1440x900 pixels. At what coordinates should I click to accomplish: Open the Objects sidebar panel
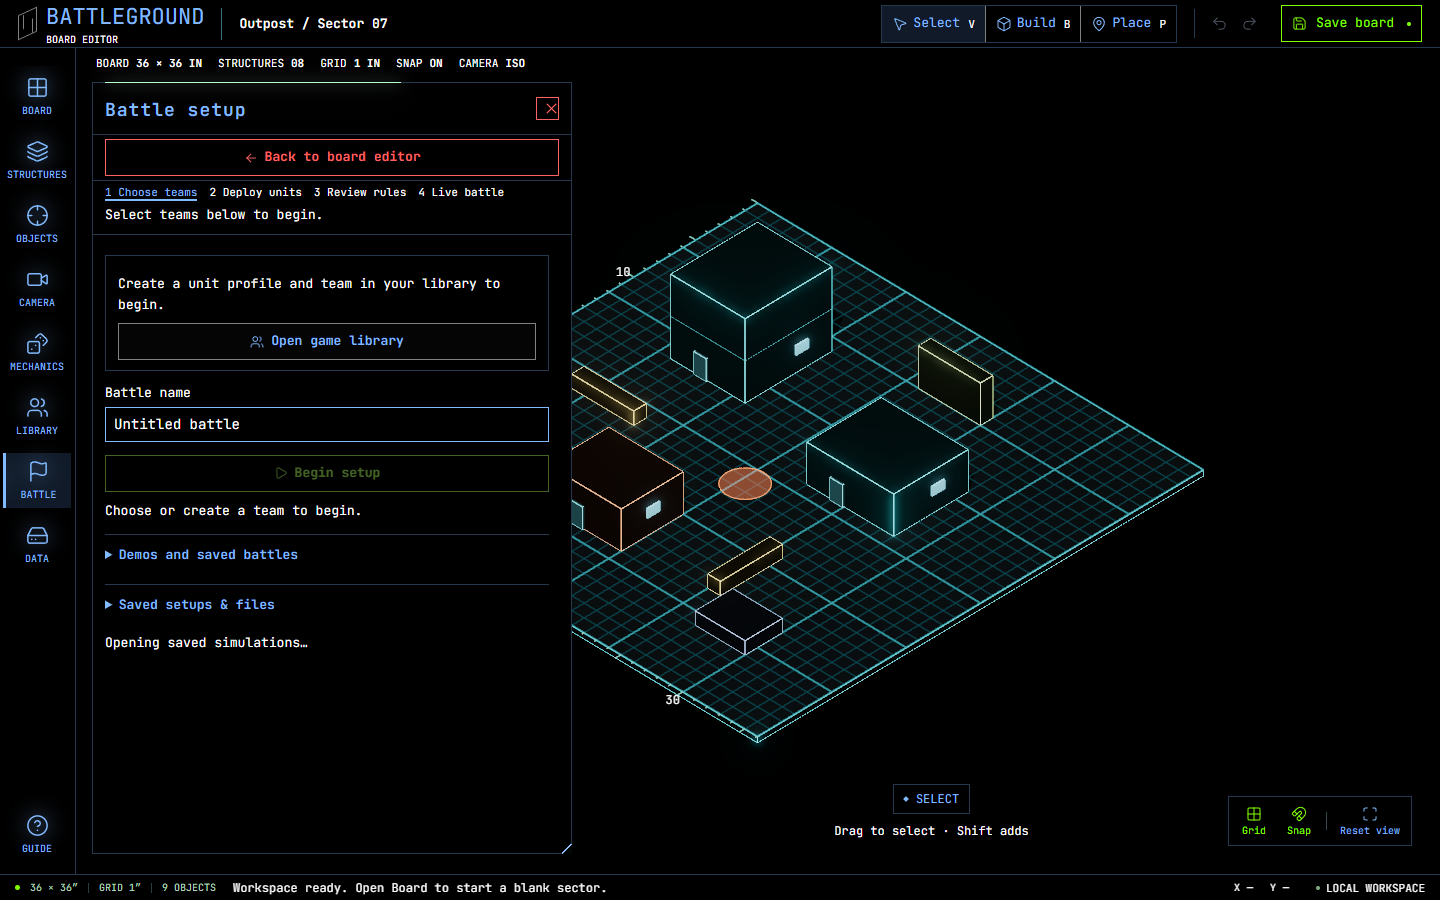[37, 224]
